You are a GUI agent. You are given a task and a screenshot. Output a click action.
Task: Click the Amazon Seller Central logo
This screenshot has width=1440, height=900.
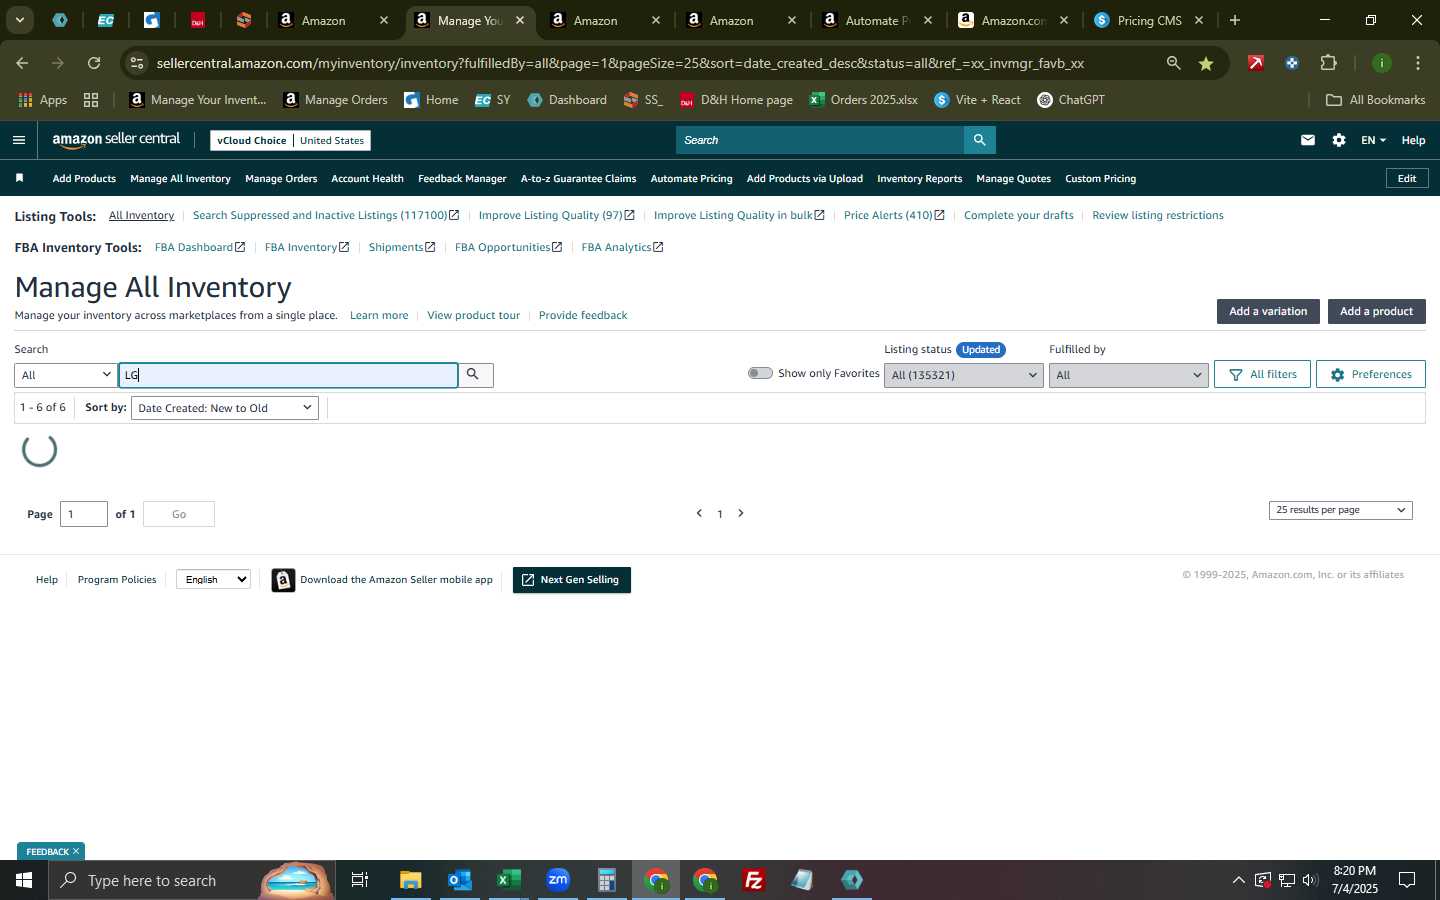116,140
